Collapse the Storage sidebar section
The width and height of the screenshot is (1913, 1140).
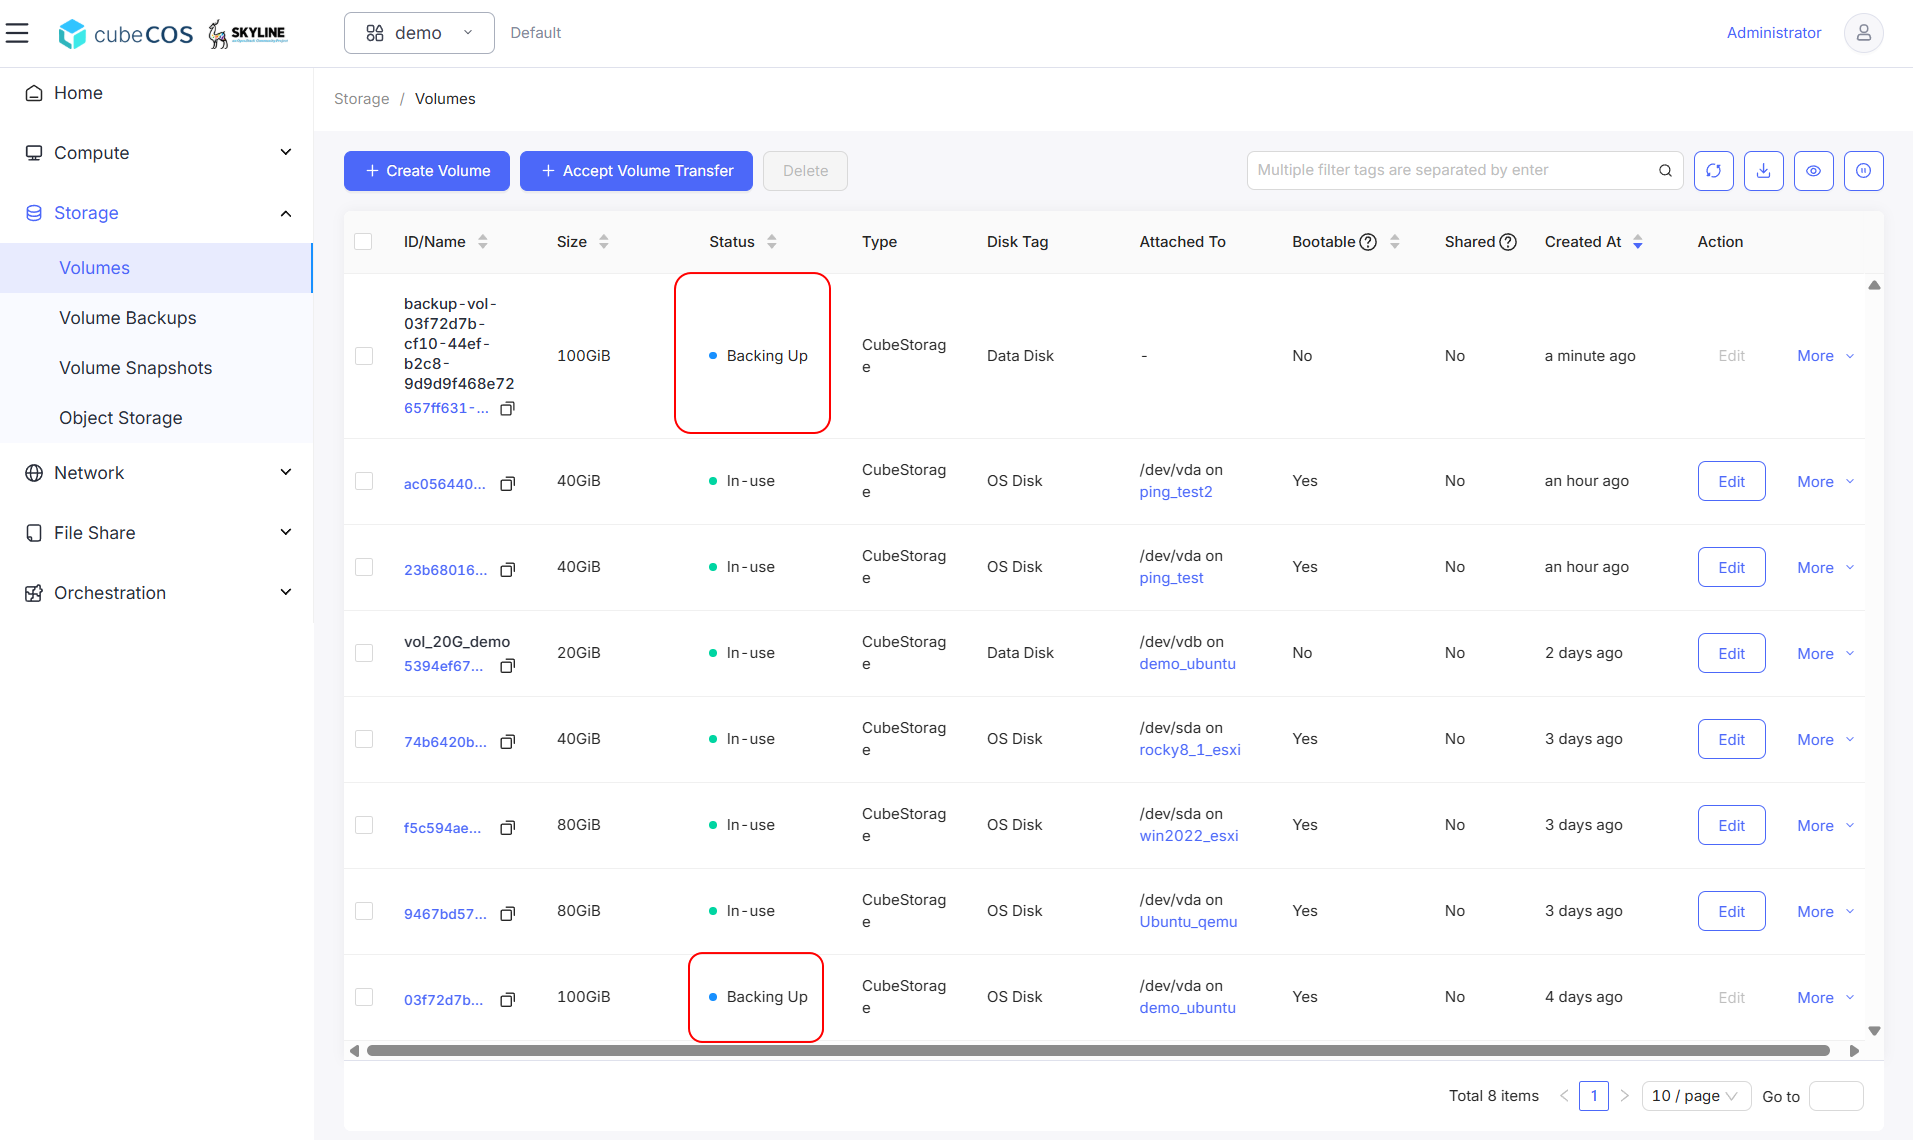pyautogui.click(x=157, y=213)
